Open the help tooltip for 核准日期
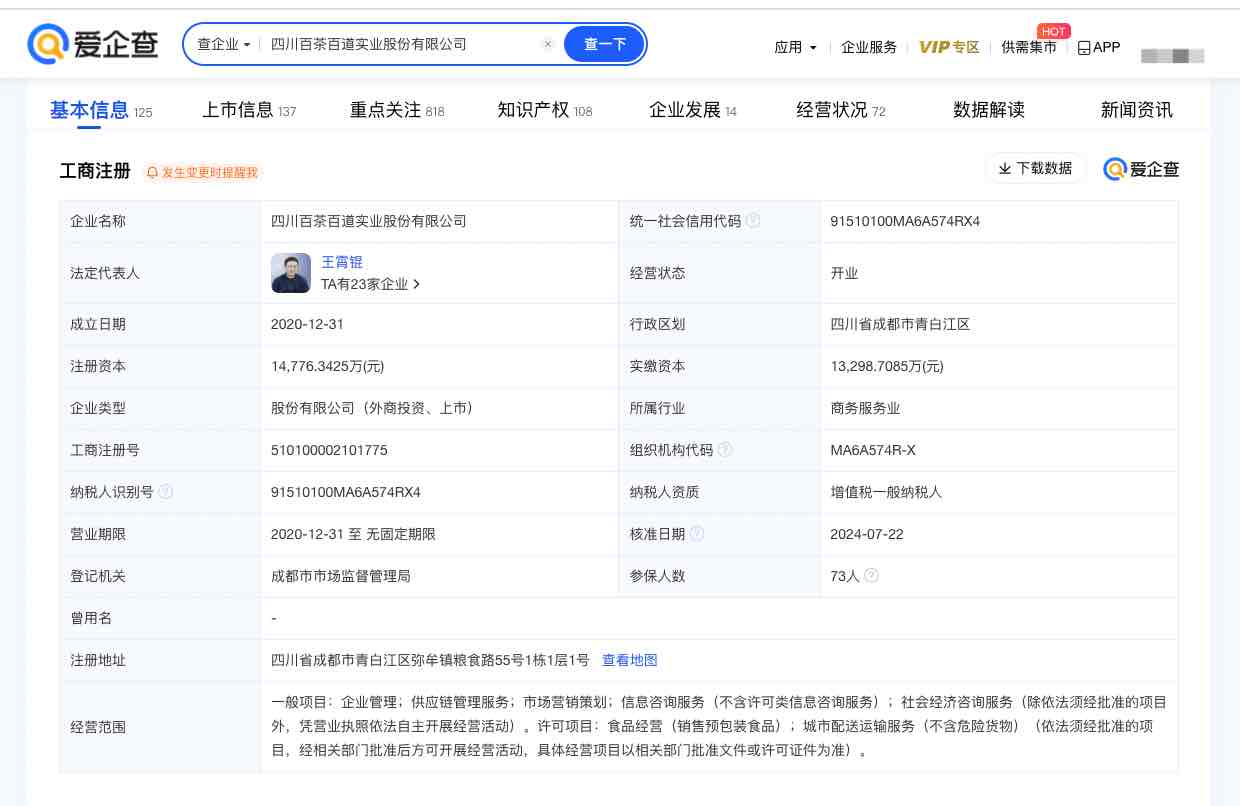This screenshot has width=1240, height=806. point(698,533)
